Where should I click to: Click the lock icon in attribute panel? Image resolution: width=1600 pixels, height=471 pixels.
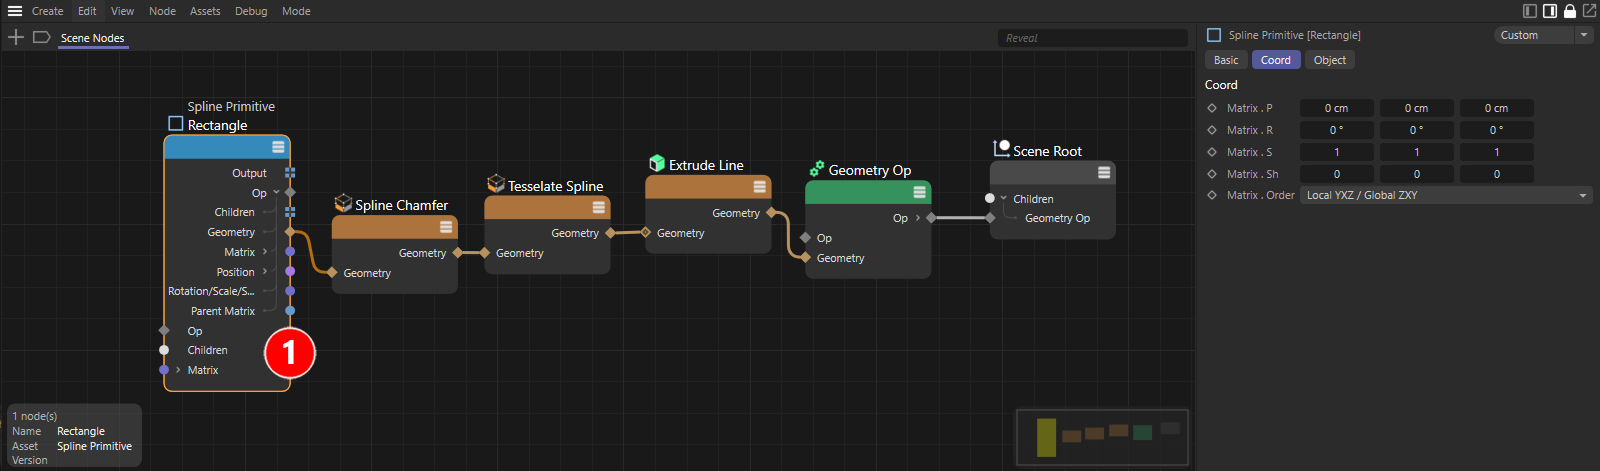click(1570, 11)
